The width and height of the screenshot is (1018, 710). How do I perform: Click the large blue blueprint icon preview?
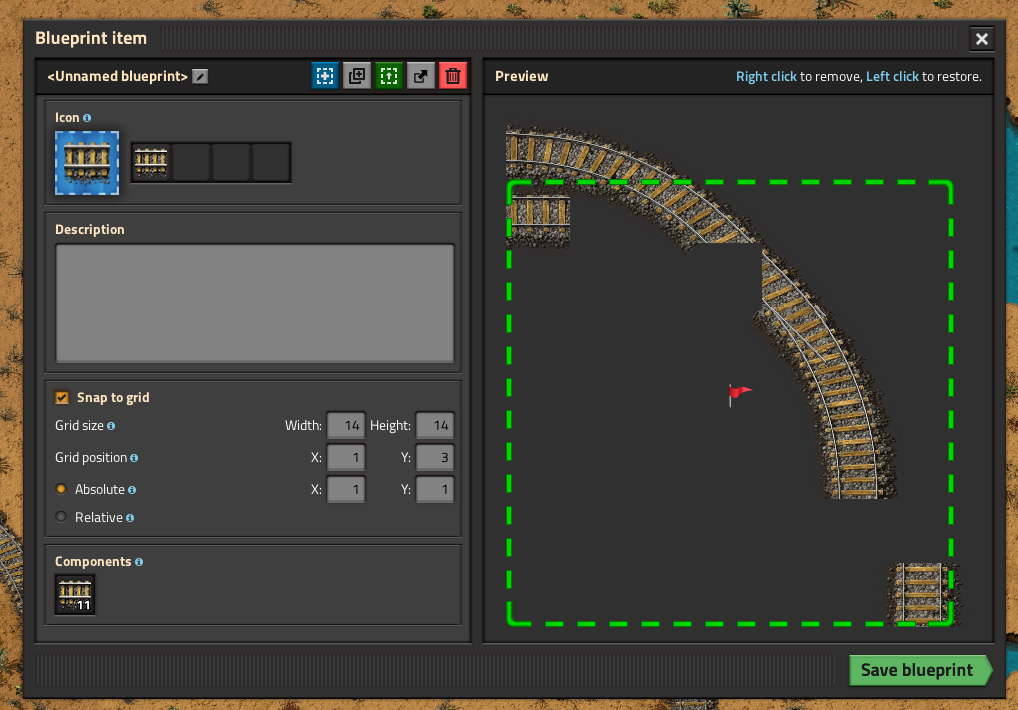click(x=87, y=163)
